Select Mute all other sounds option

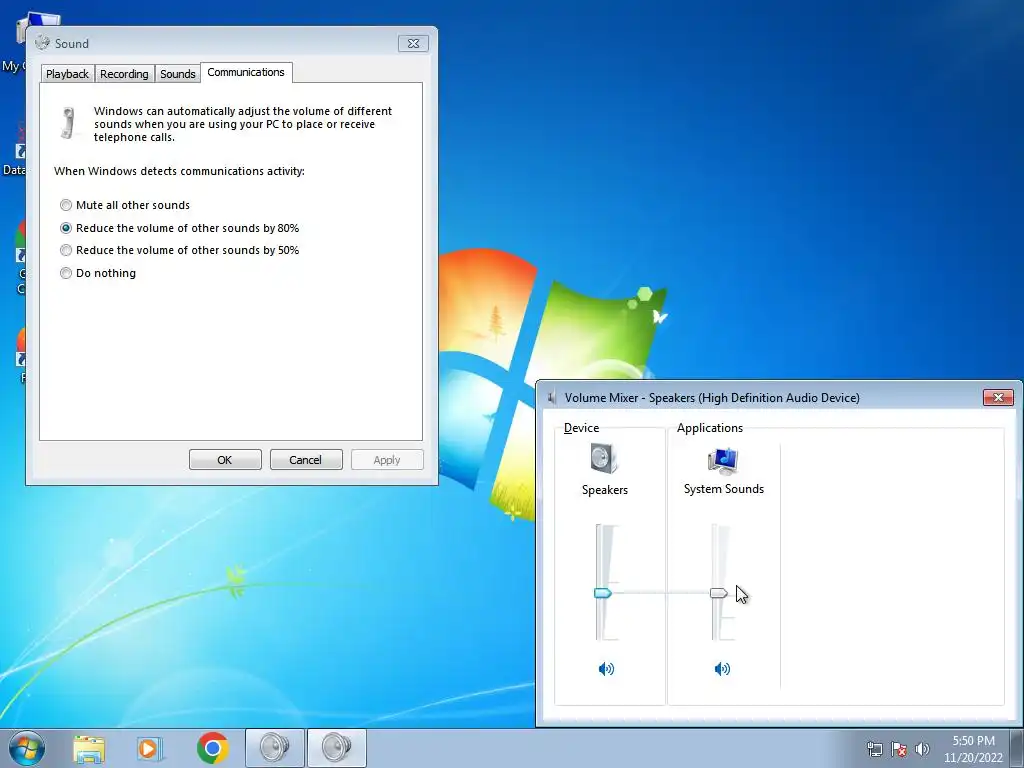click(x=125, y=205)
